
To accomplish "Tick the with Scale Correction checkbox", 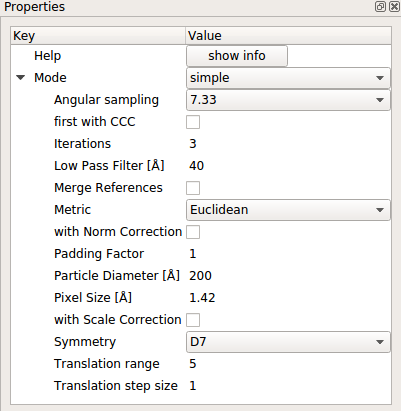I will click(193, 320).
